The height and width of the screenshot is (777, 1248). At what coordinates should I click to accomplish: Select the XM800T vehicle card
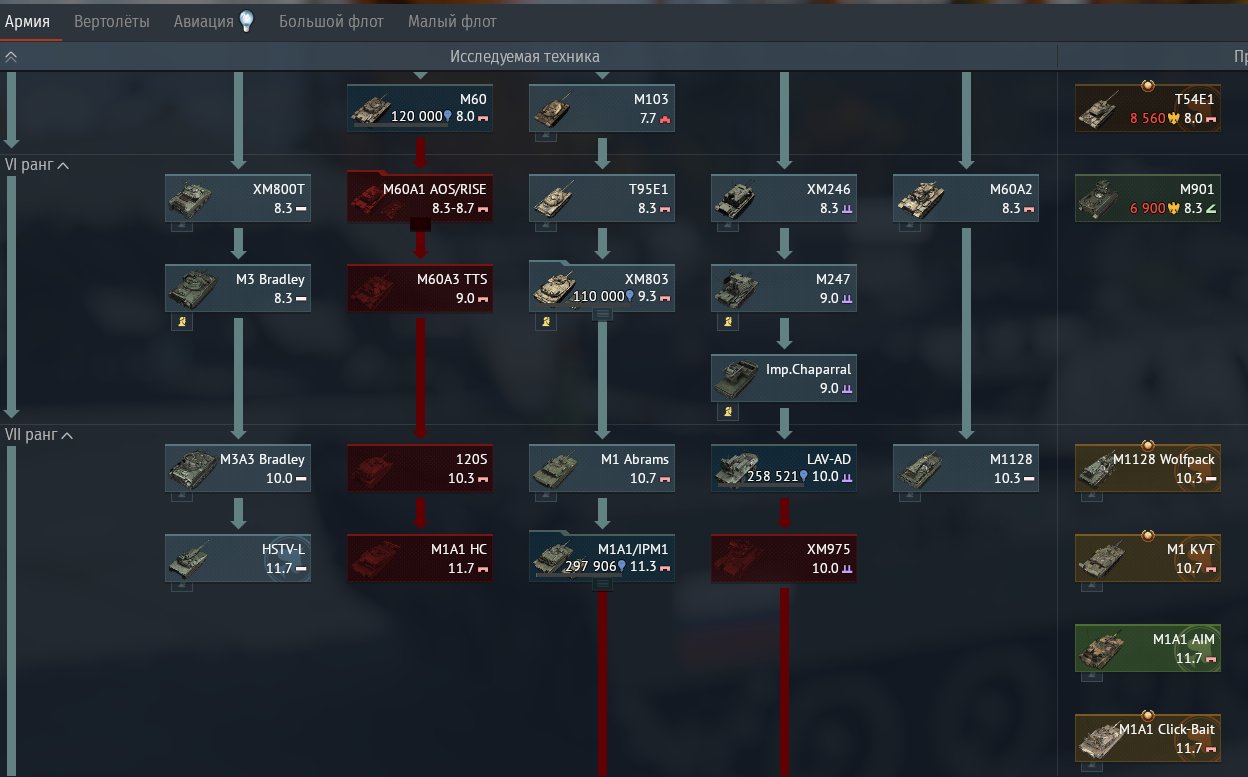point(238,197)
